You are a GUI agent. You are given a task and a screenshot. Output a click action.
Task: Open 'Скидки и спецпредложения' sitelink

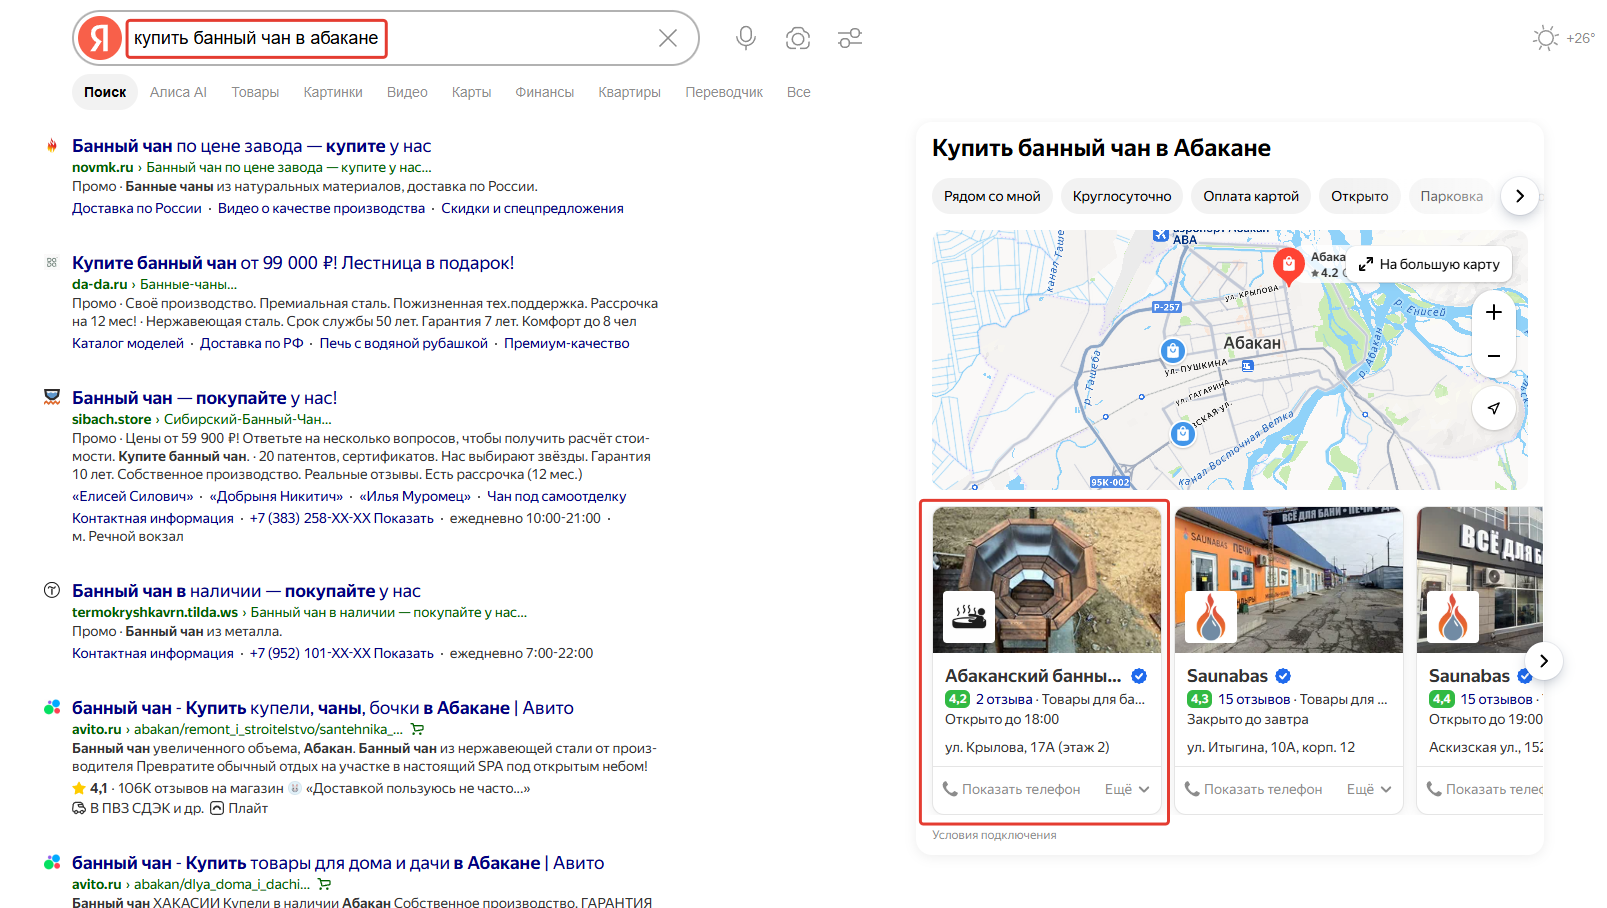[532, 208]
